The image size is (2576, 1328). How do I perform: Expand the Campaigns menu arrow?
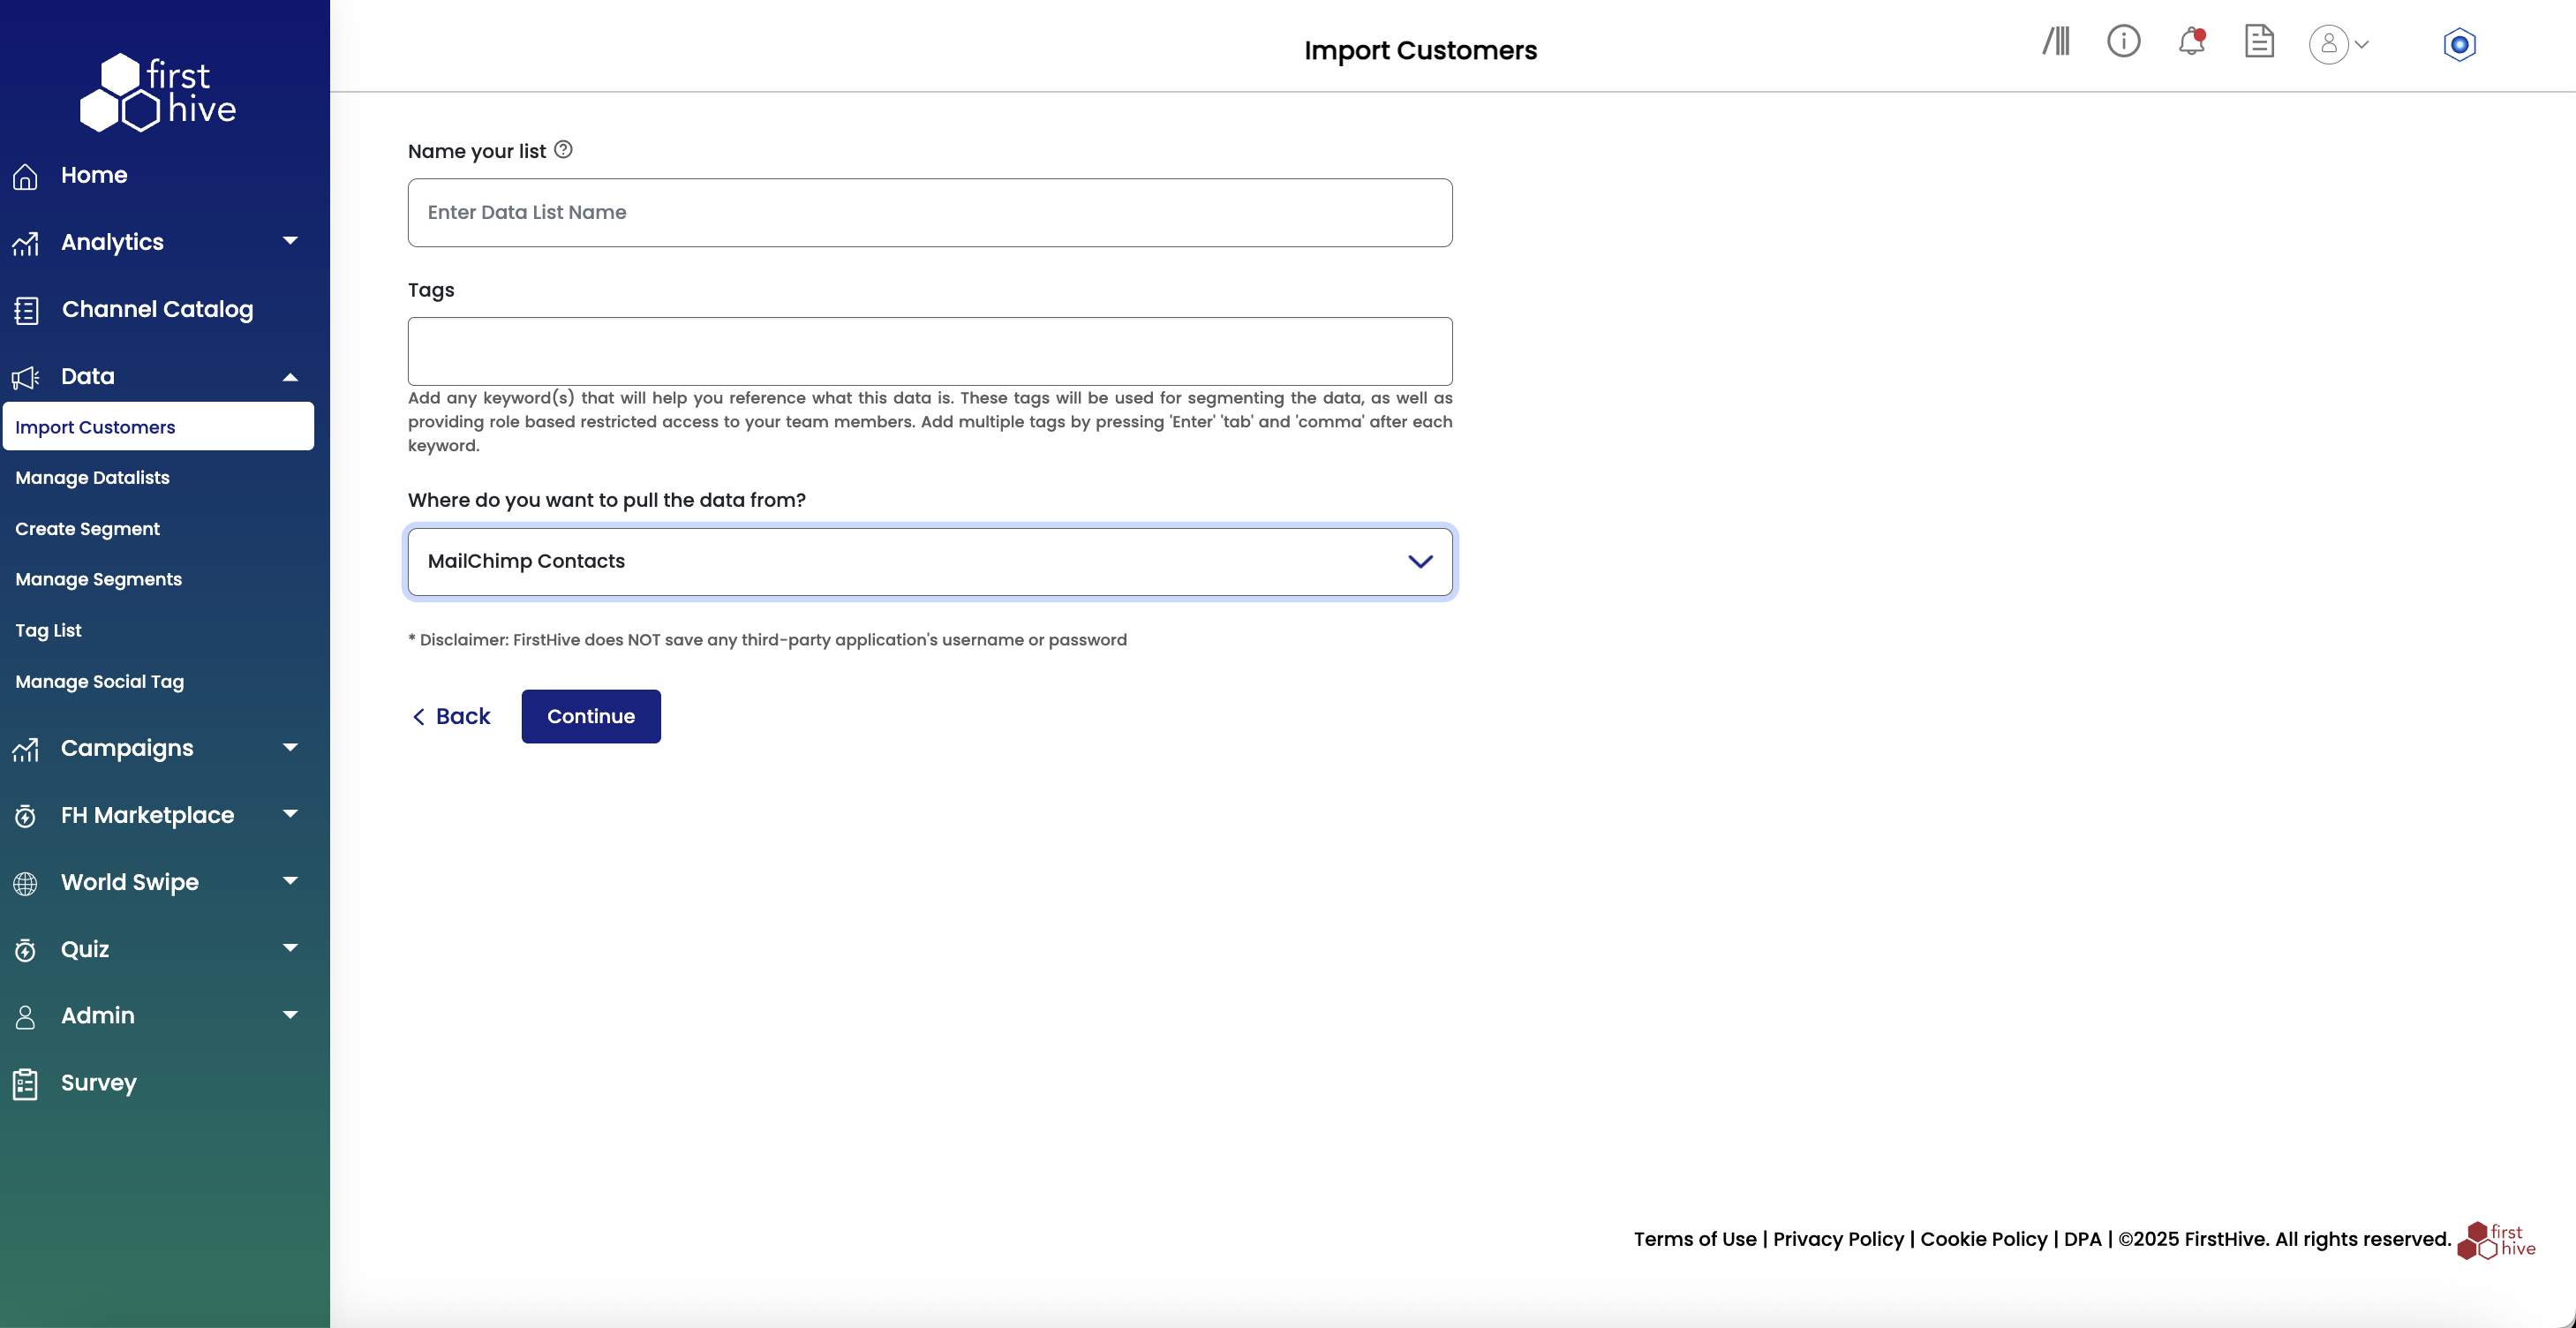point(290,747)
